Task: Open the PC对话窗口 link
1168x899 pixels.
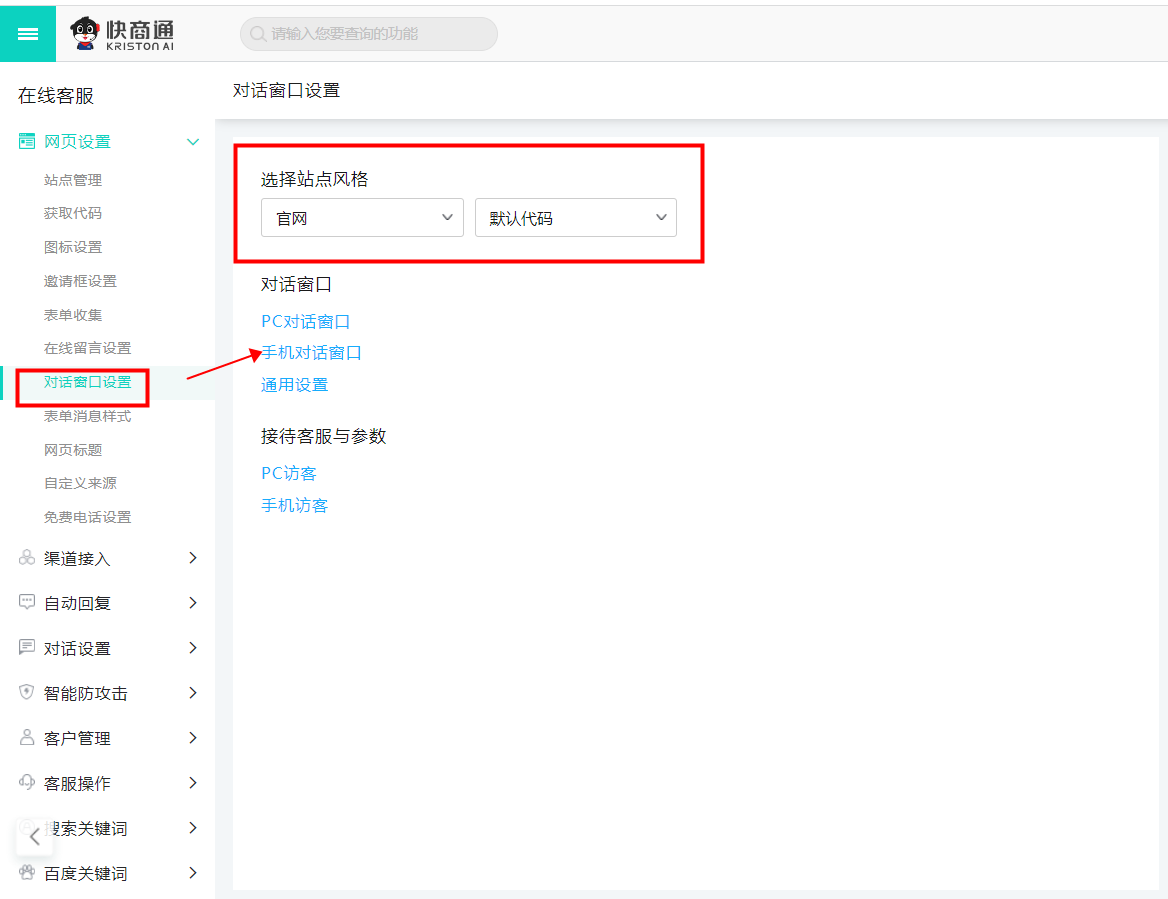Action: click(x=306, y=322)
